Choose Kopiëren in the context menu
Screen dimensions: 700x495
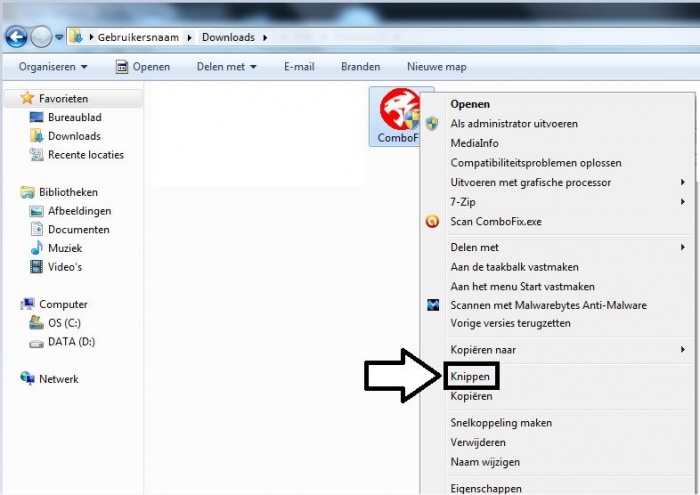click(x=471, y=396)
